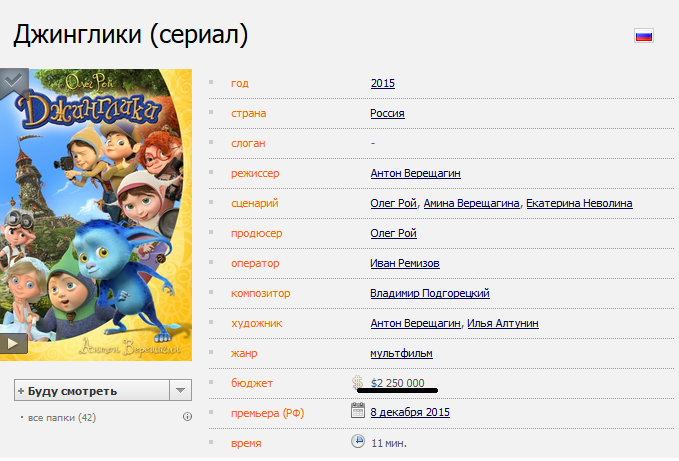The height and width of the screenshot is (461, 679).
Task: Open the folders info icon
Action: 187,417
